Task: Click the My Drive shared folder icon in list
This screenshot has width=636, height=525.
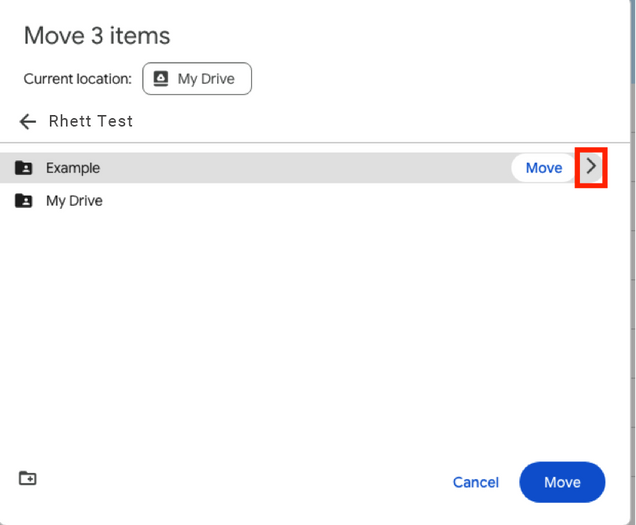Action: tap(24, 200)
